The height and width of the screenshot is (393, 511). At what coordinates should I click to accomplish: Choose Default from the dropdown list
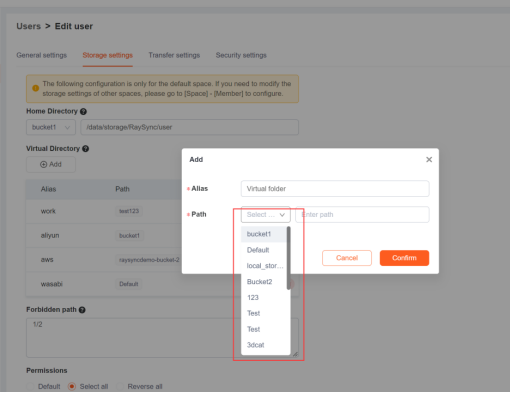coord(264,250)
